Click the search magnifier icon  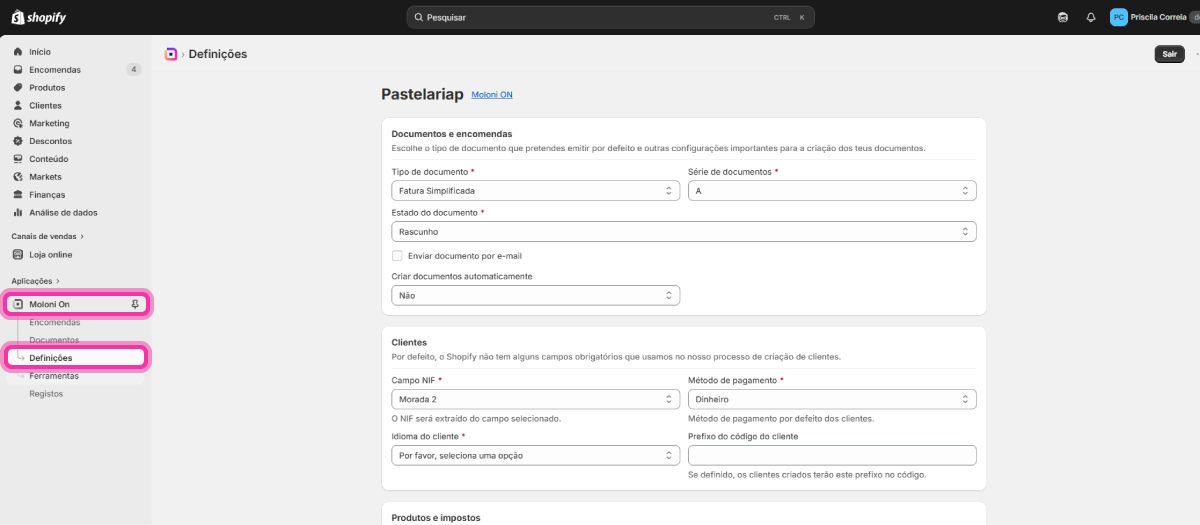pos(418,17)
